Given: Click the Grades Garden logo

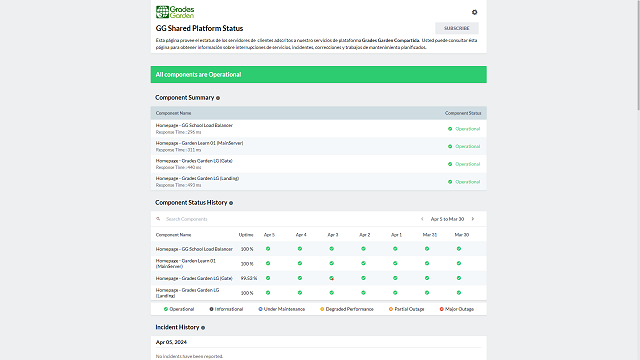Looking at the screenshot, I should click(175, 12).
